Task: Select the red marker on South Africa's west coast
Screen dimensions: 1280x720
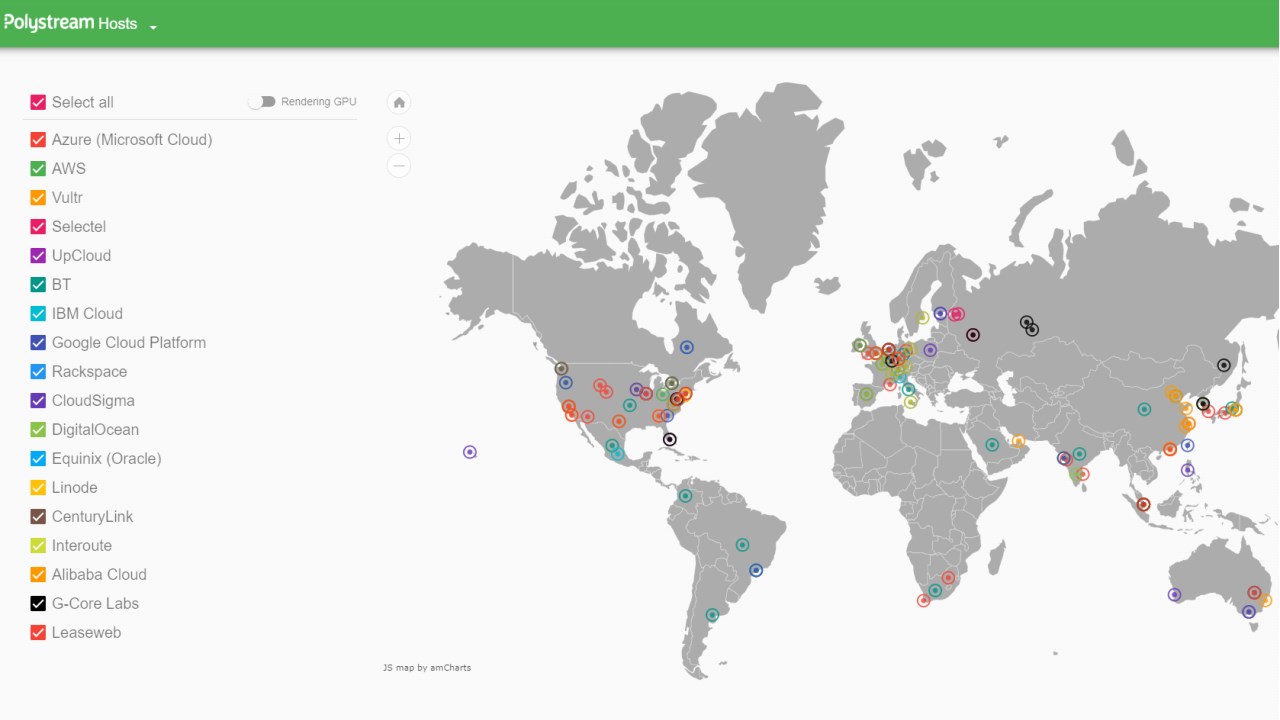Action: coord(923,601)
